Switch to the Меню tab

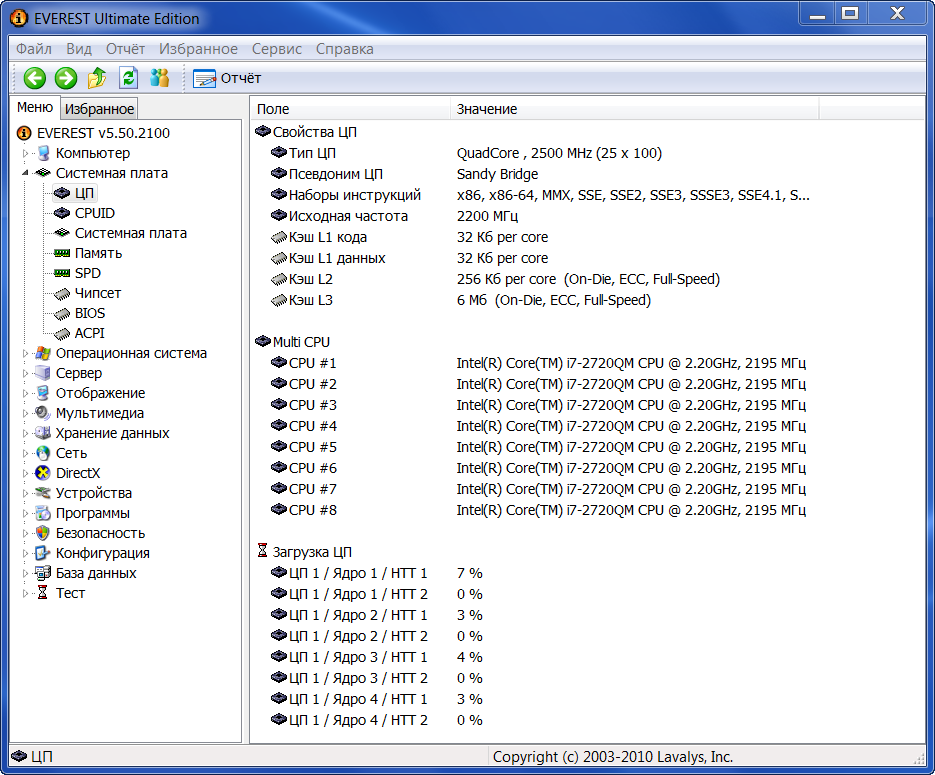(x=35, y=107)
